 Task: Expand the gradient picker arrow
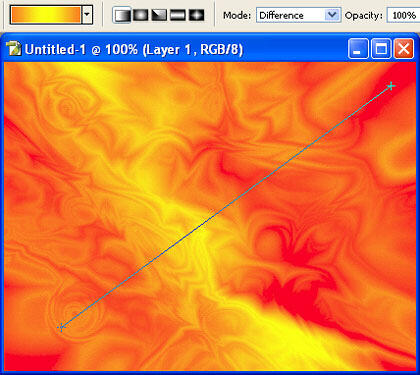tap(87, 15)
